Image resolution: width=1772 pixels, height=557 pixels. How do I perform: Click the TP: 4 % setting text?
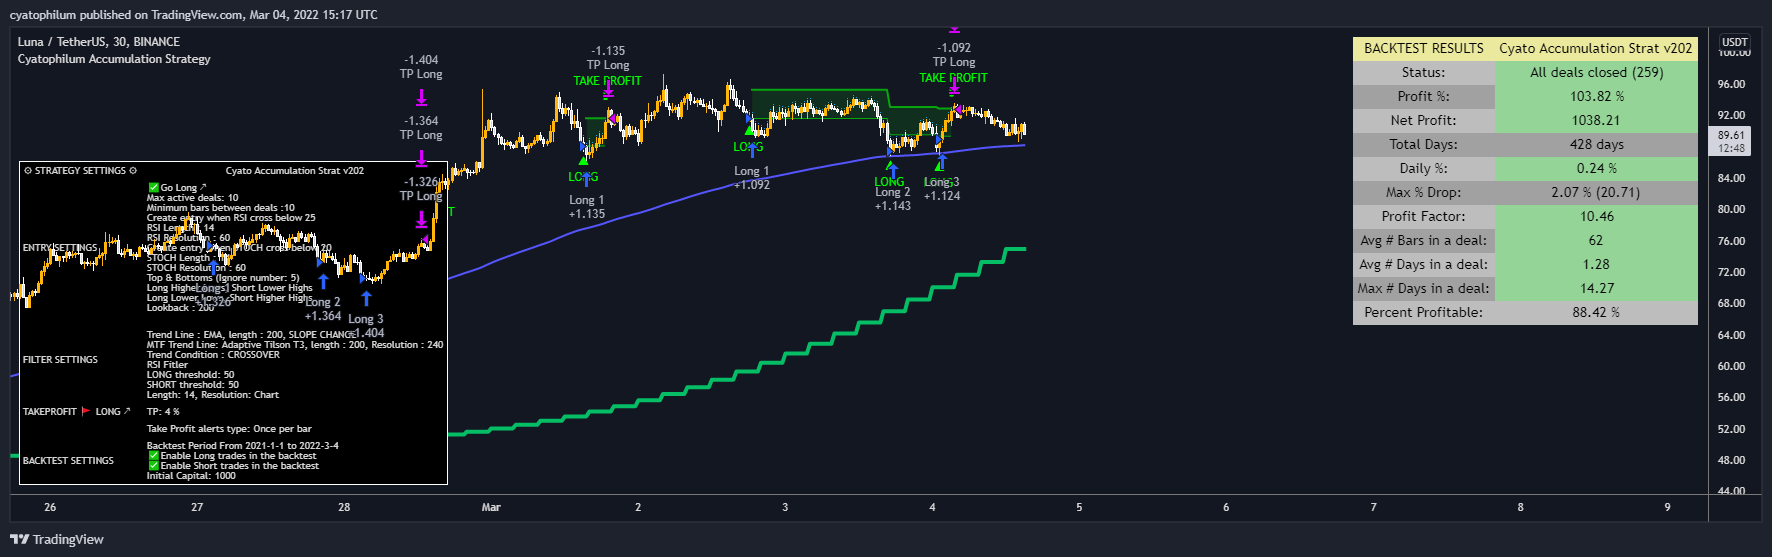click(163, 411)
